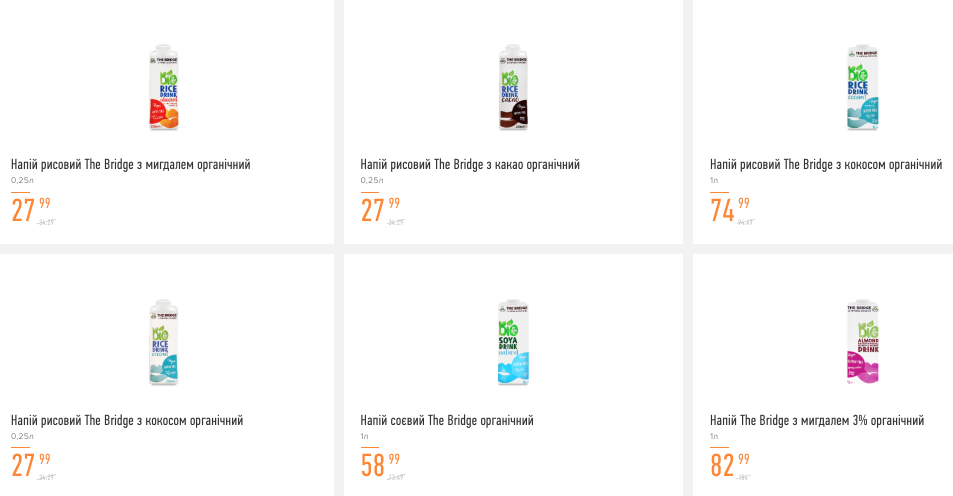Image resolution: width=953 pixels, height=496 pixels.
Task: Select 'Напій The Bridge з мигдалем 3% органічний'
Action: pyautogui.click(x=817, y=420)
